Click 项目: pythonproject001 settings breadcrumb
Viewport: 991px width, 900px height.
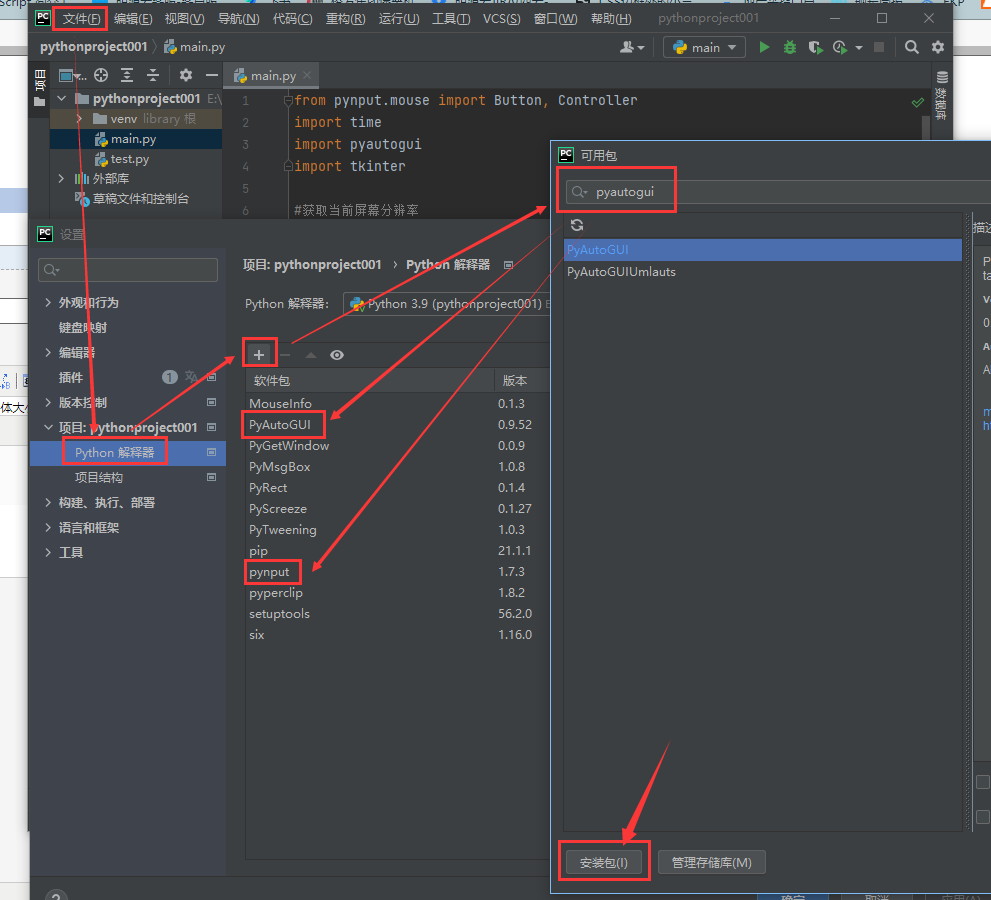pos(312,265)
